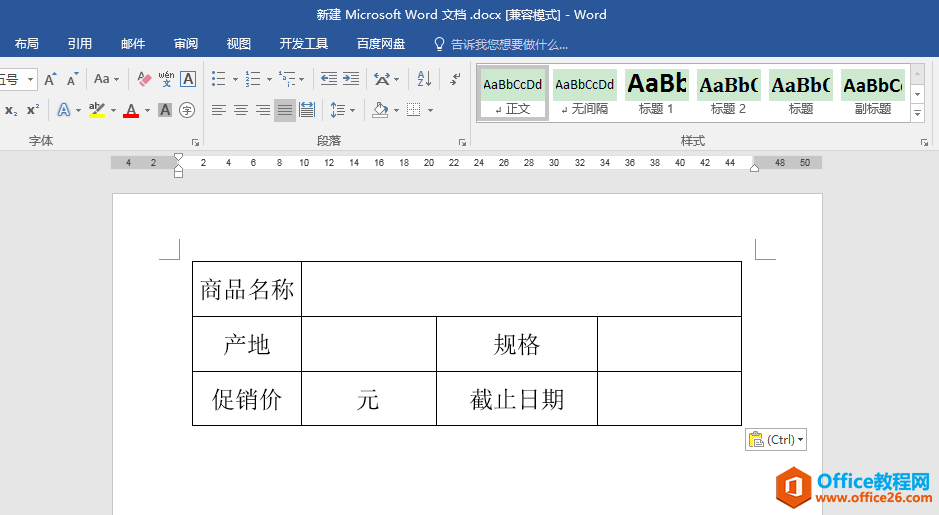Click the Sort A-Z icon

coord(424,79)
